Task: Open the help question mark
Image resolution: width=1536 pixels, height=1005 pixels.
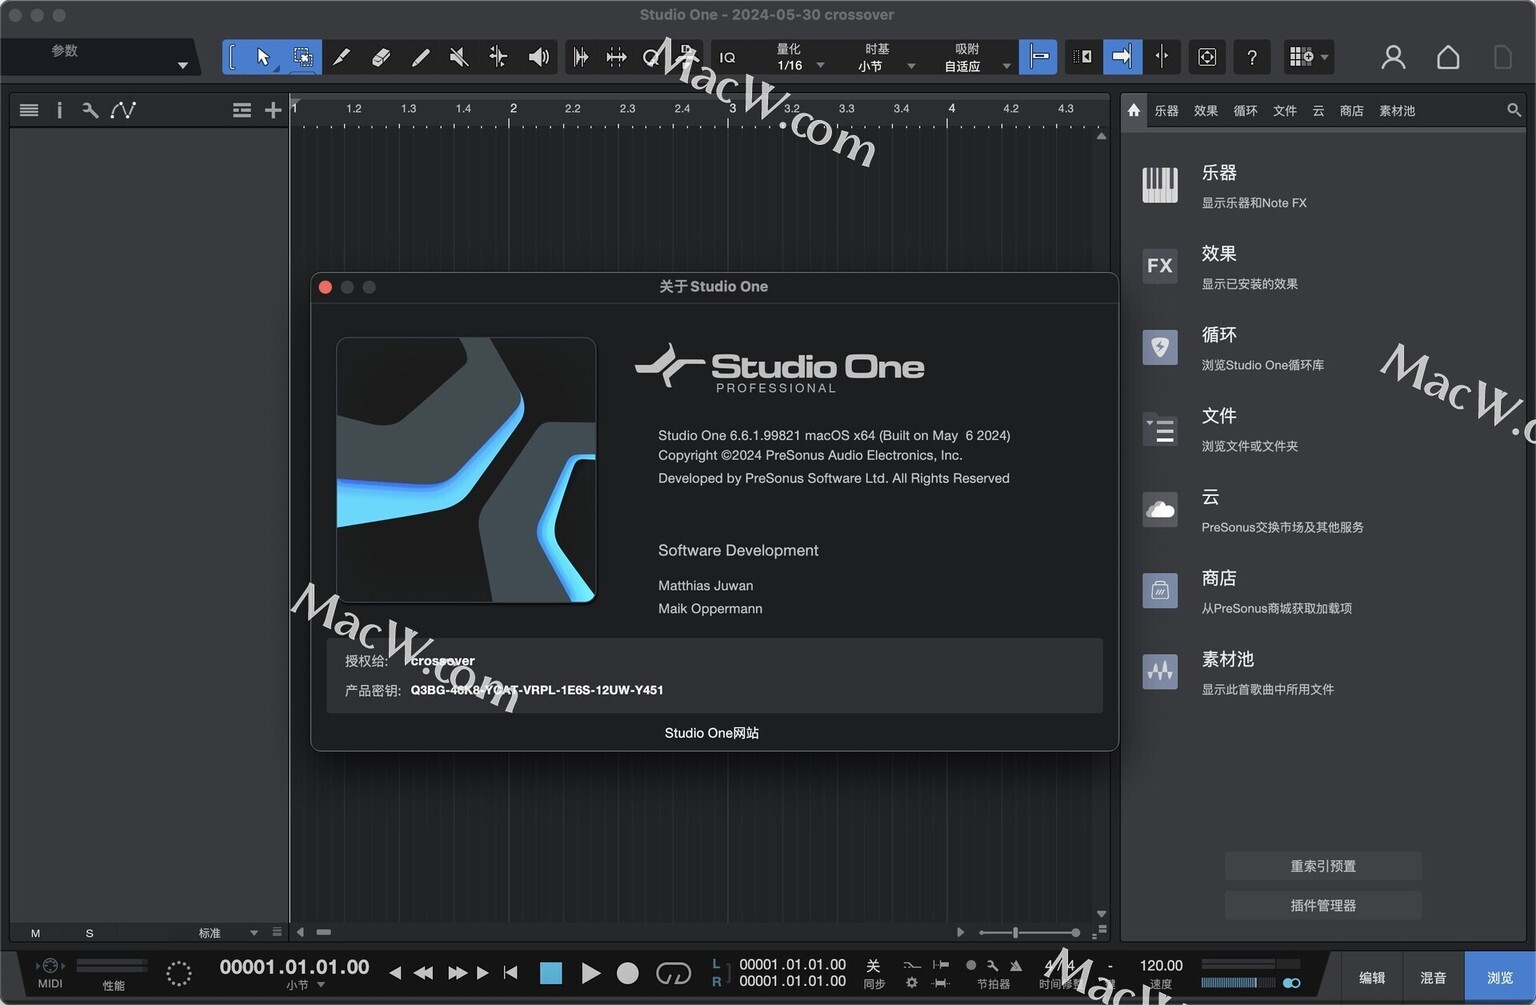Action: (1252, 57)
